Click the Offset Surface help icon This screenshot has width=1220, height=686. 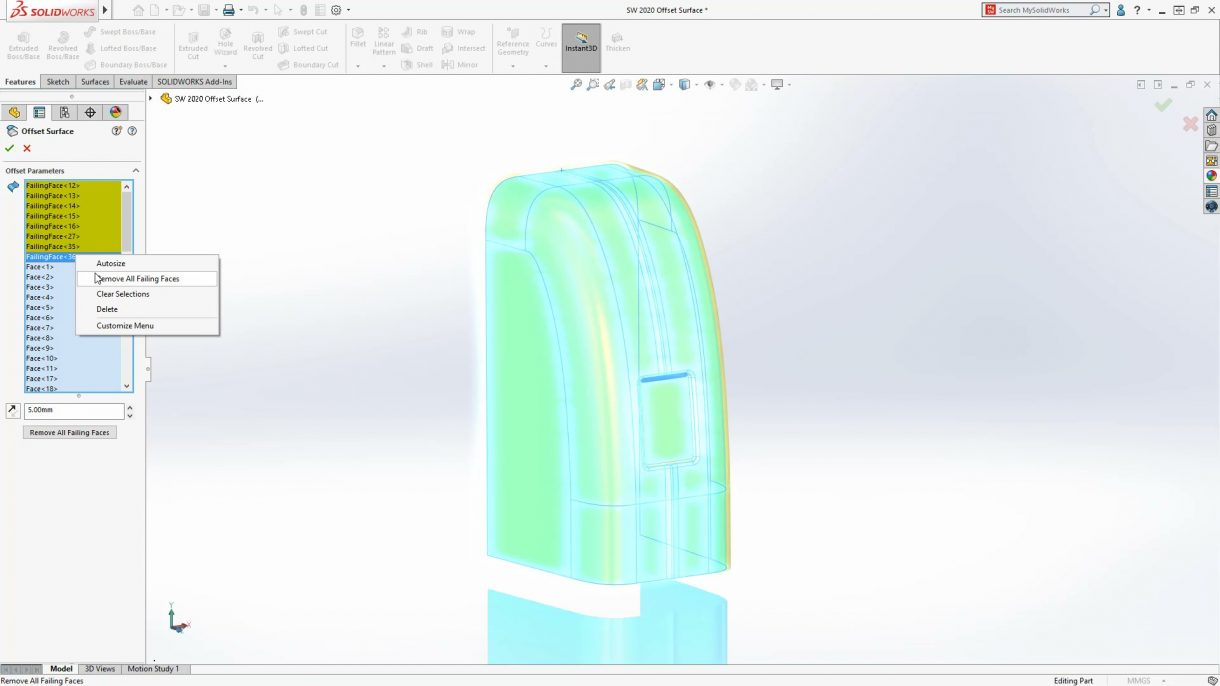(x=117, y=131)
